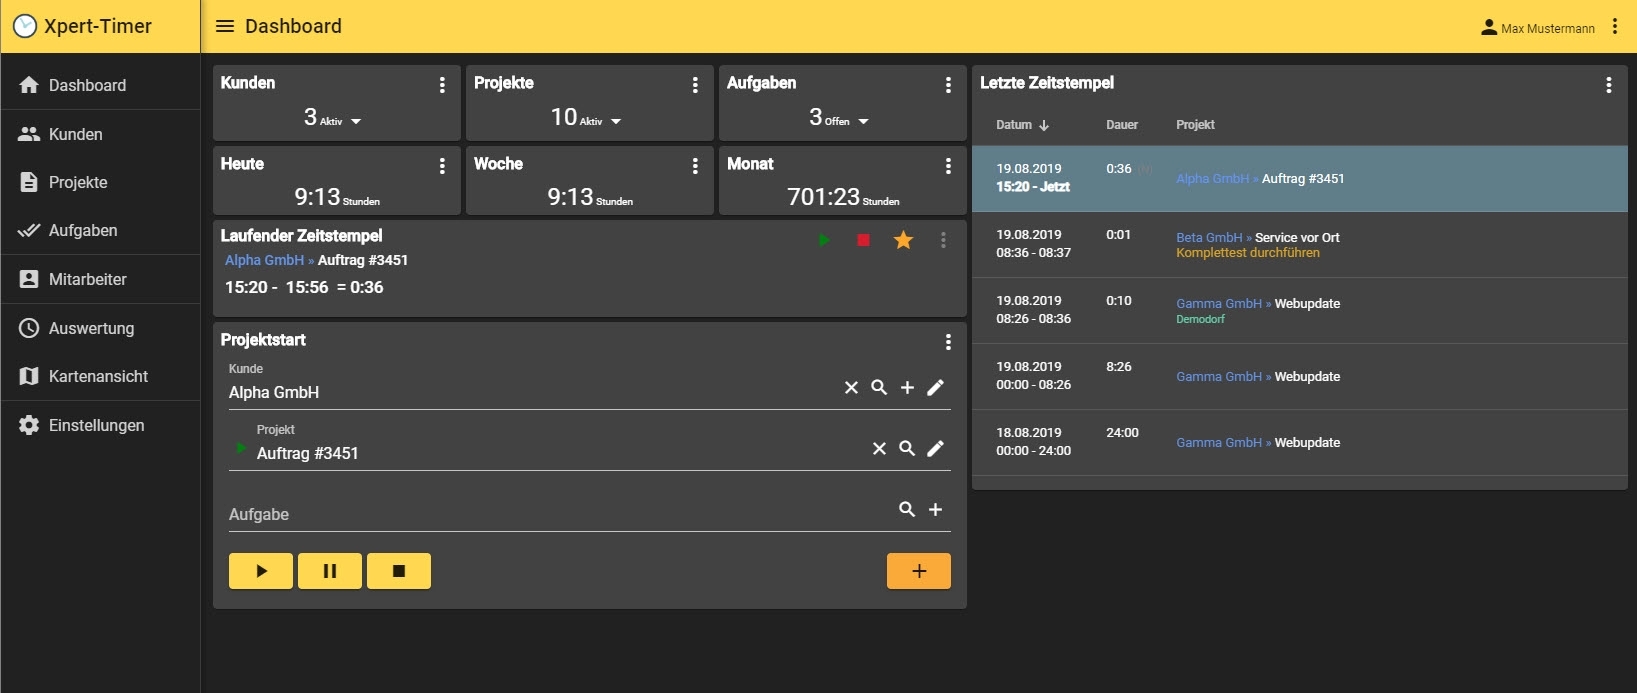Click the Service vor Ort project text
Screen dimensions: 1637x693
tap(1297, 238)
